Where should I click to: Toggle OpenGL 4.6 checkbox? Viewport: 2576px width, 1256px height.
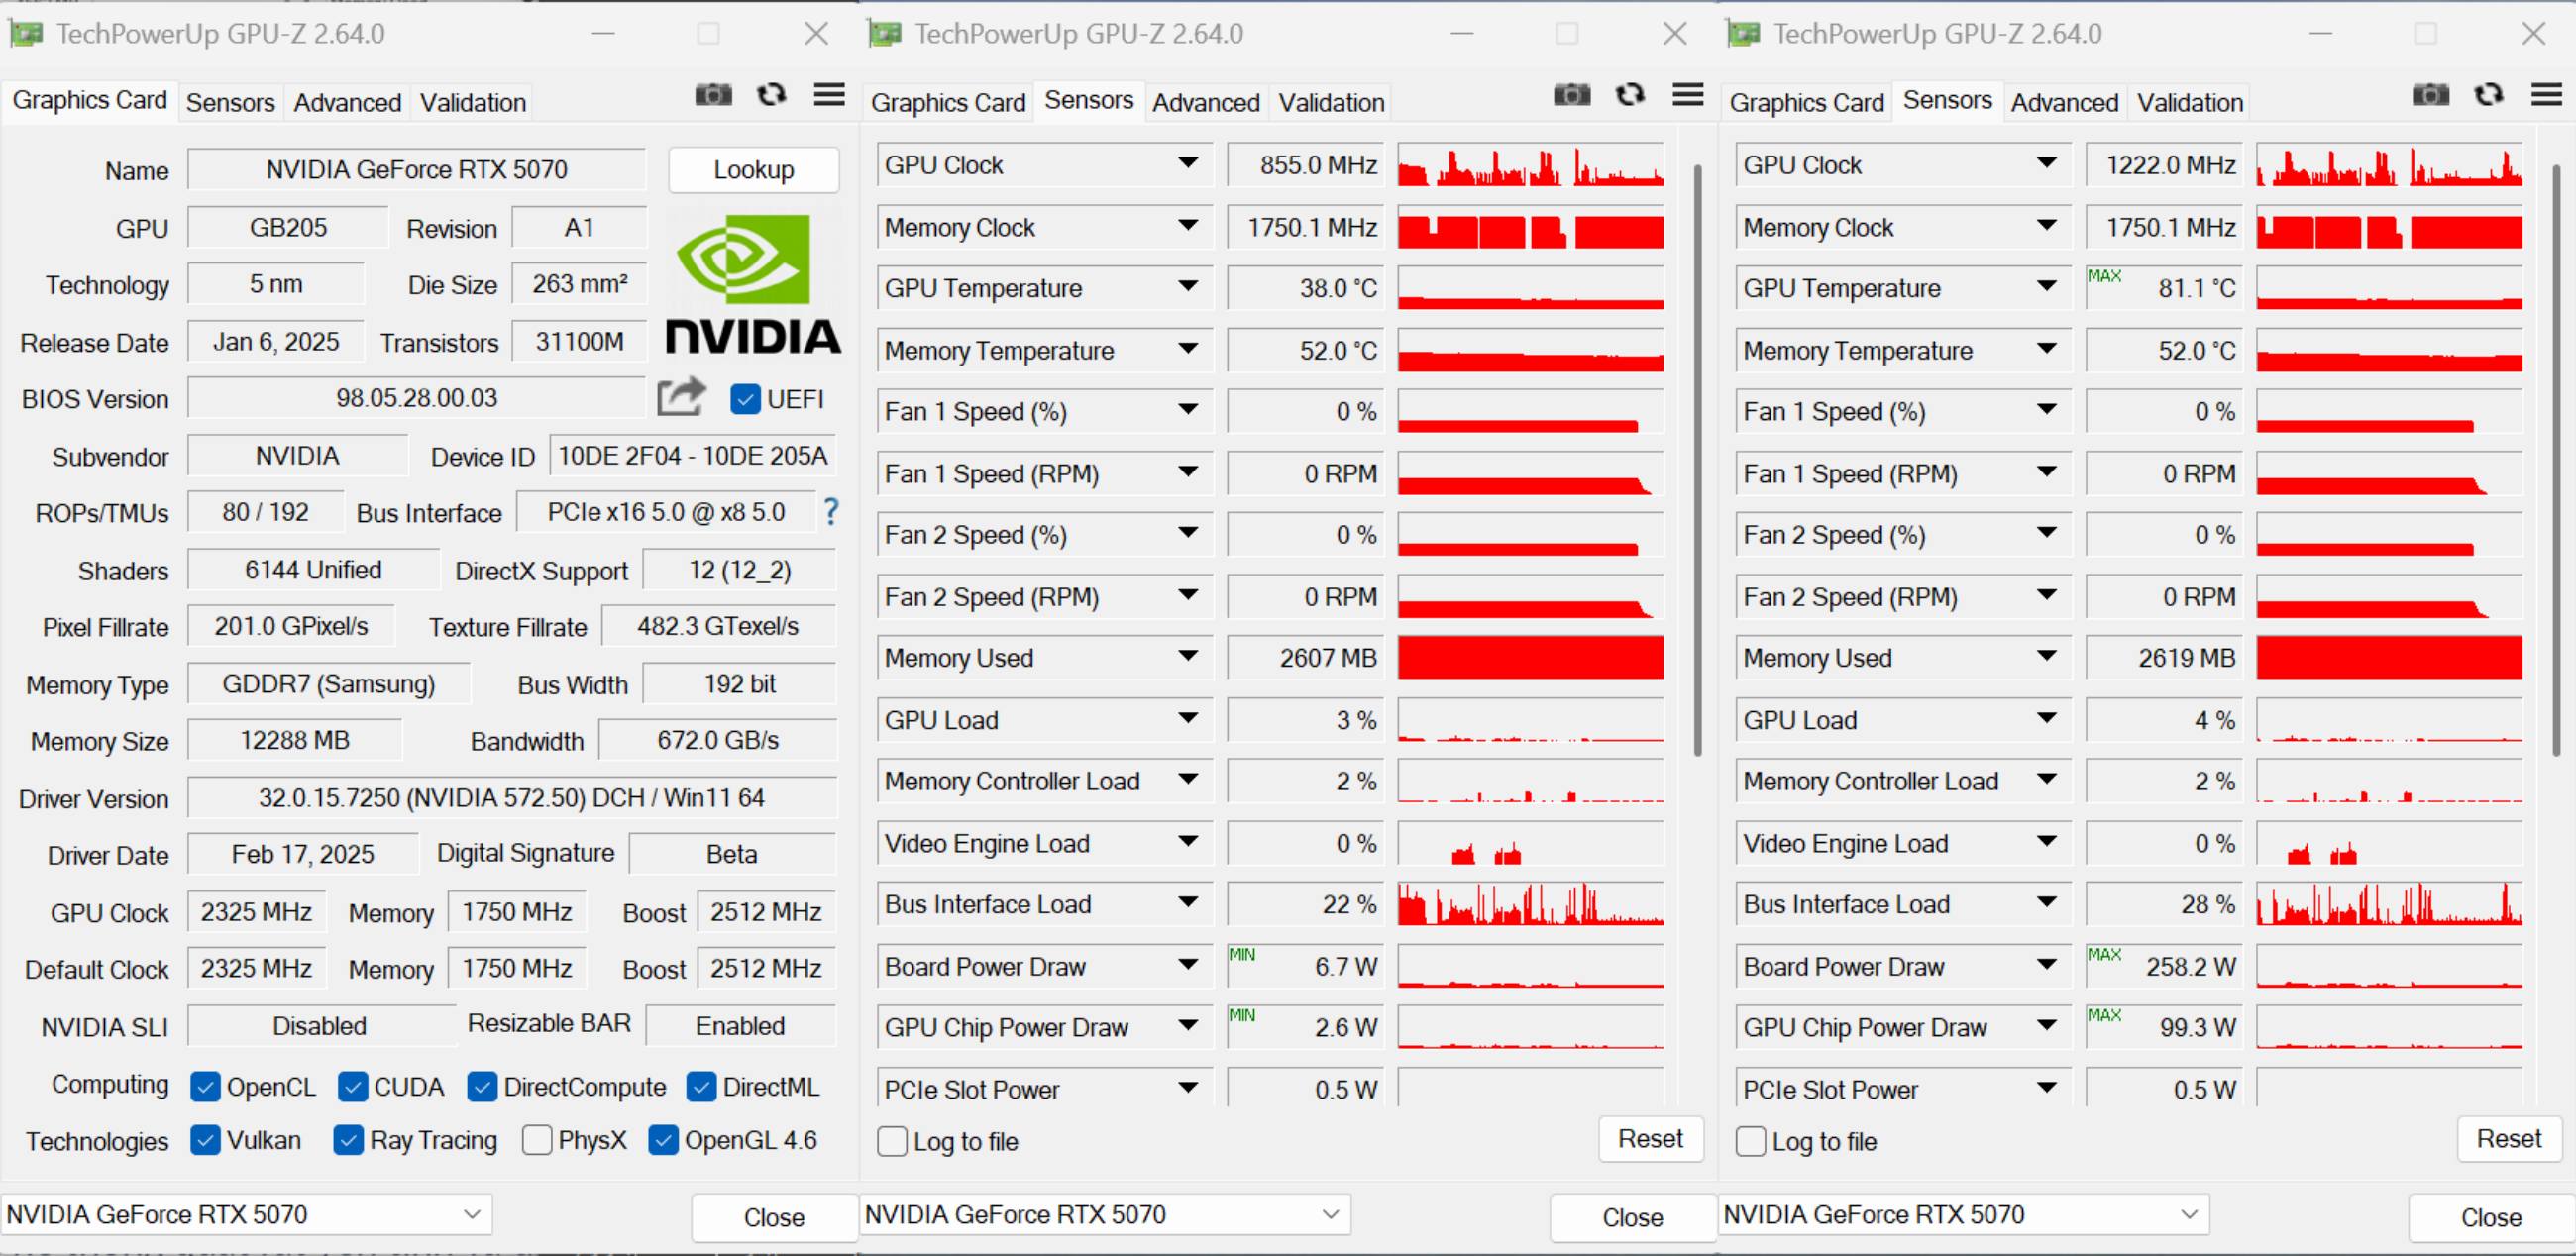[x=663, y=1140]
